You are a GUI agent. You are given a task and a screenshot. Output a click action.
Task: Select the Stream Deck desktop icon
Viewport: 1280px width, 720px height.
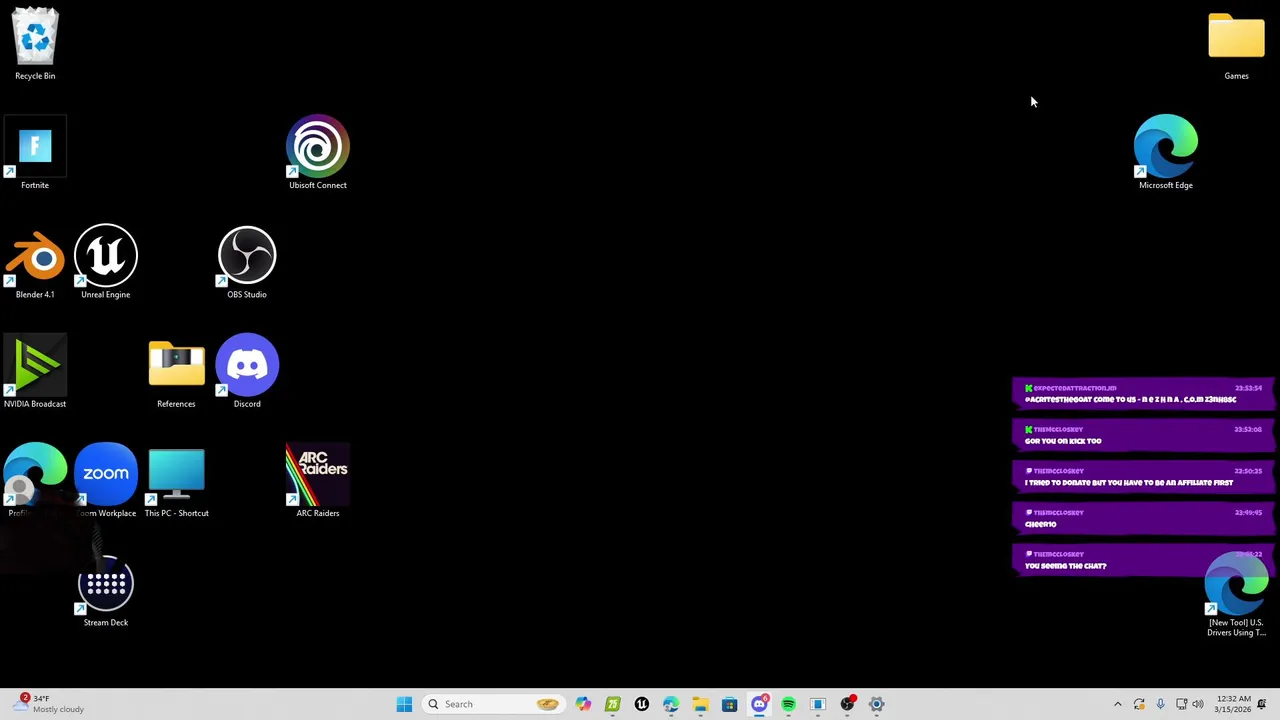pyautogui.click(x=106, y=590)
